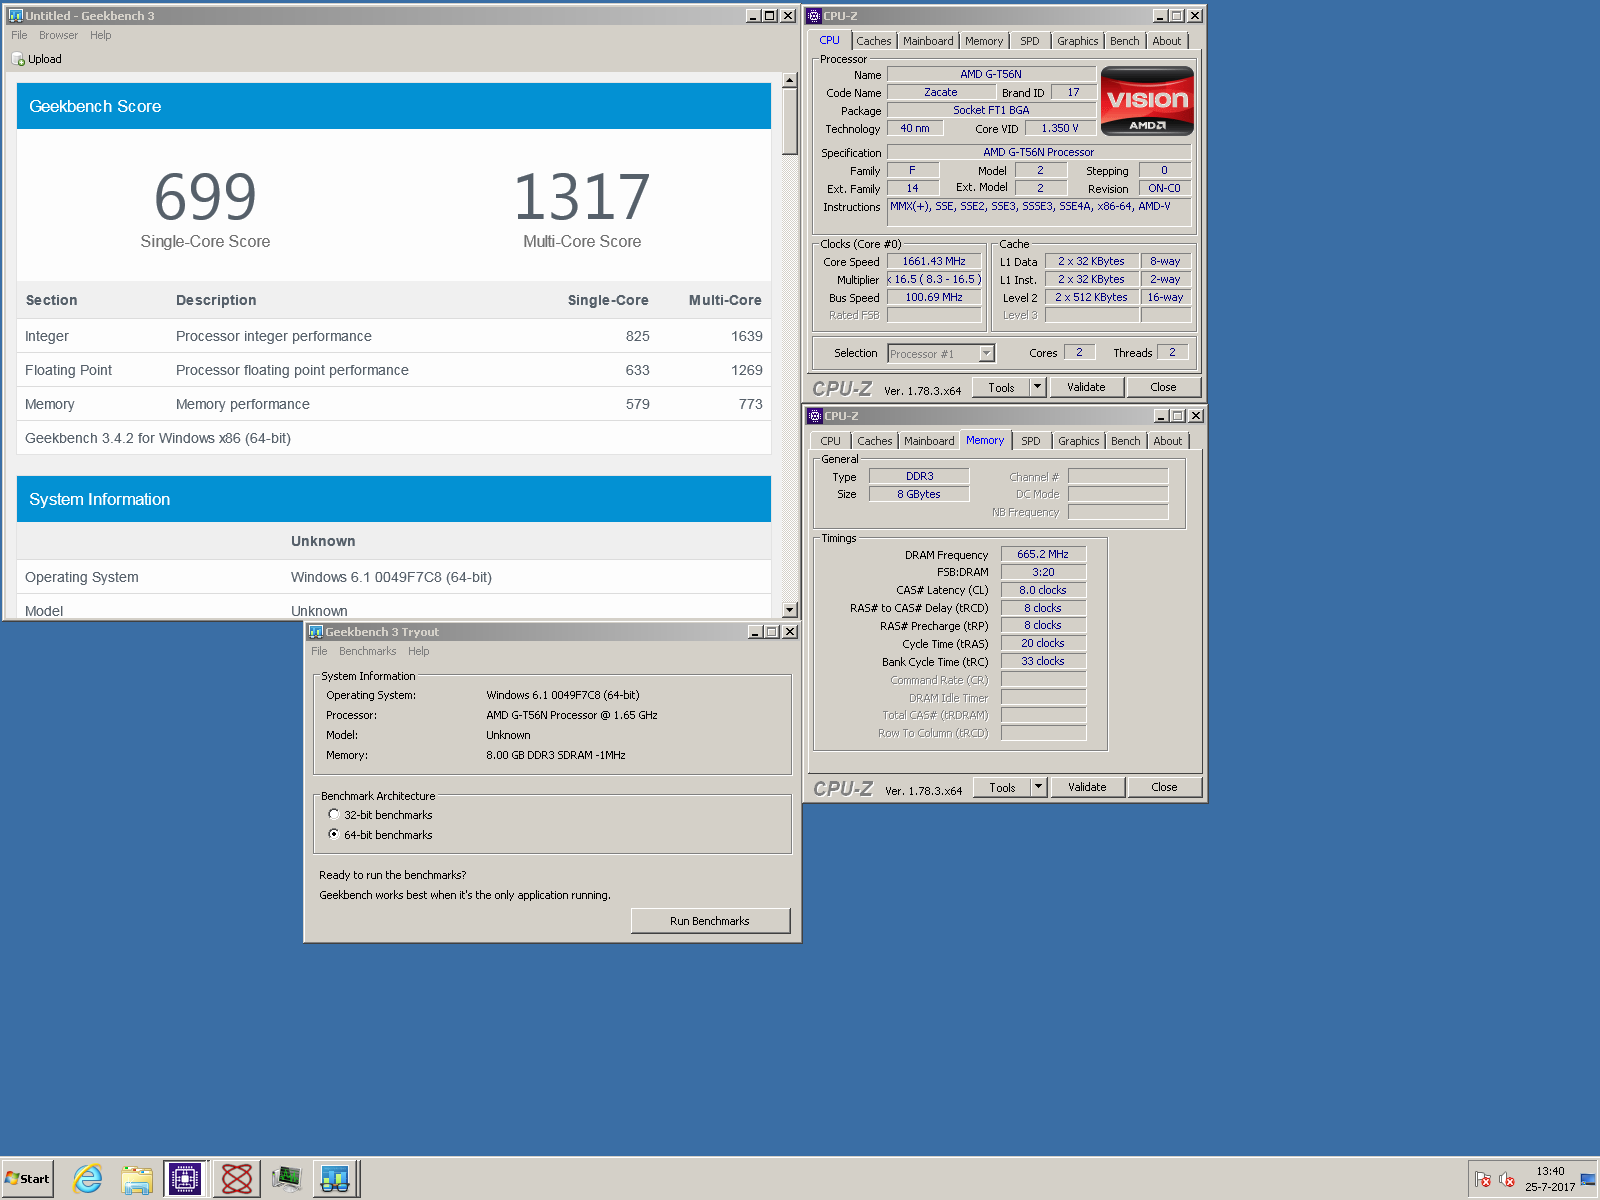Switch to Bench tab in upper CPU-Z
Viewport: 1600px width, 1200px height.
click(1125, 41)
